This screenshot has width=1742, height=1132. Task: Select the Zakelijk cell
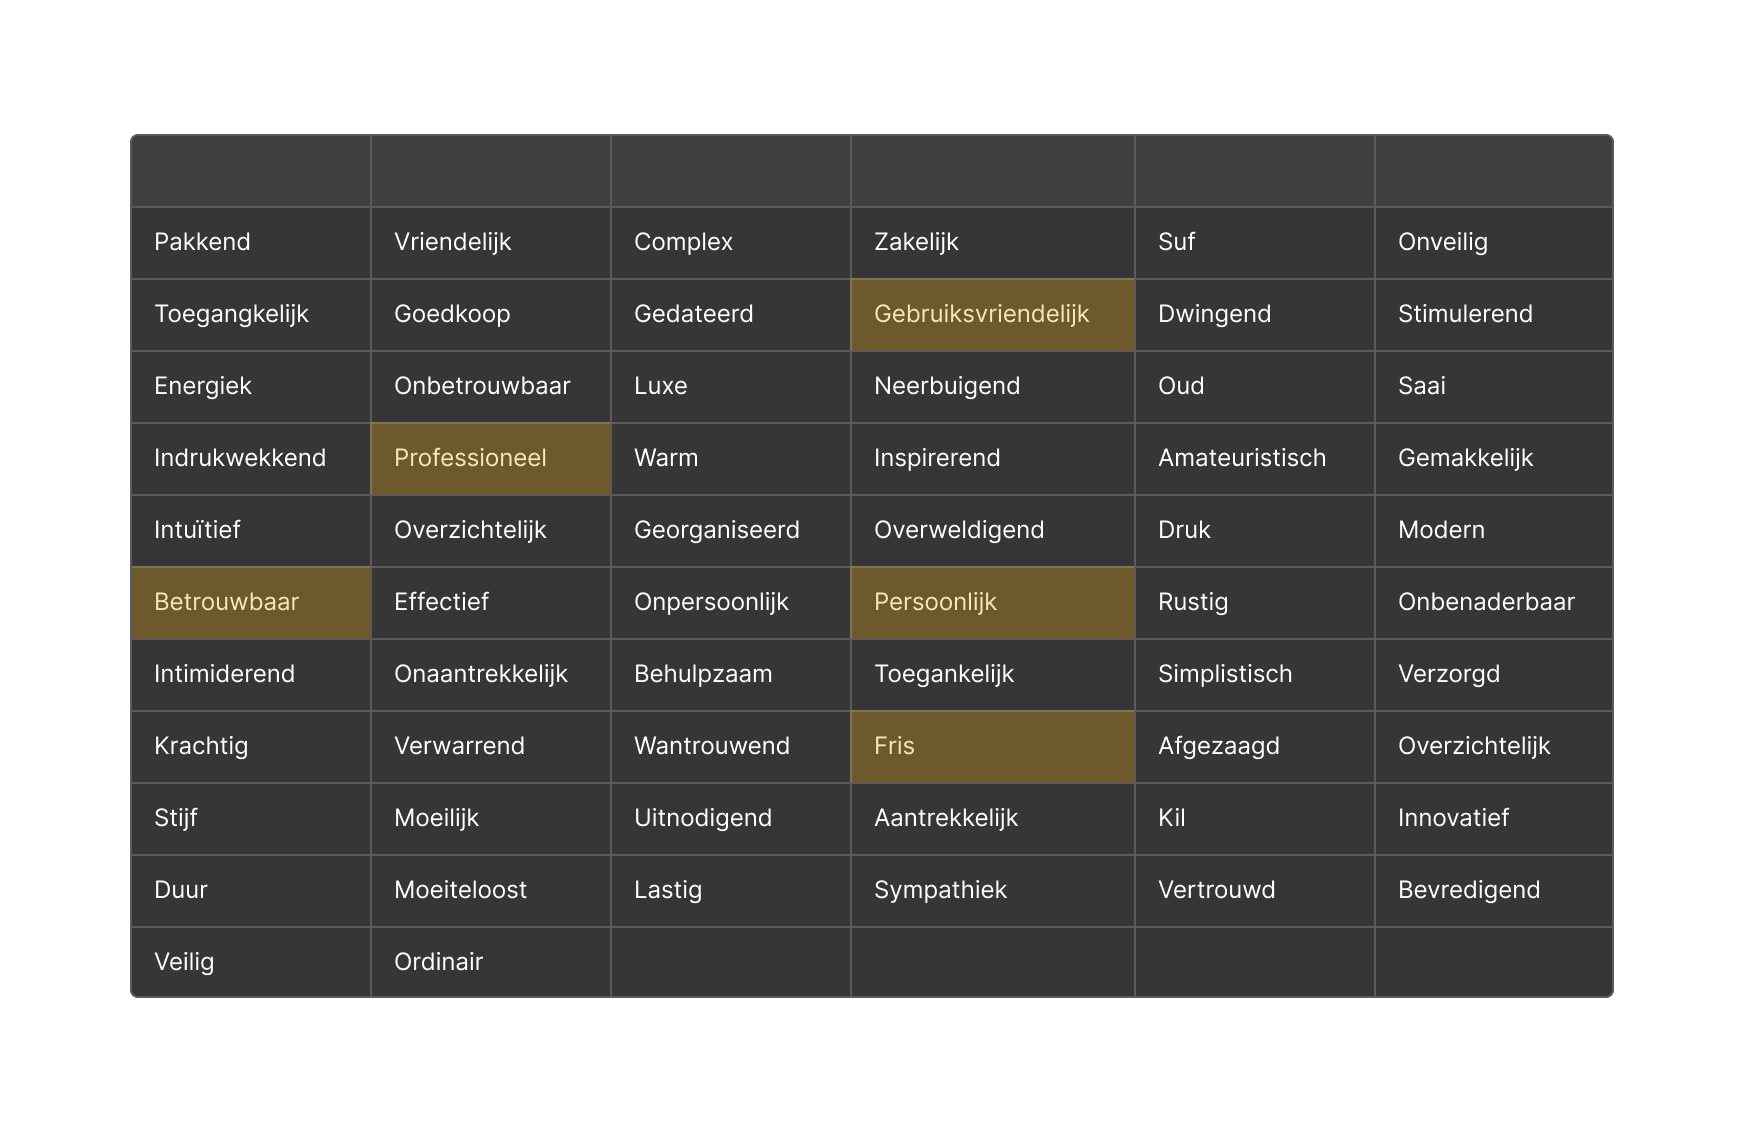coord(992,242)
